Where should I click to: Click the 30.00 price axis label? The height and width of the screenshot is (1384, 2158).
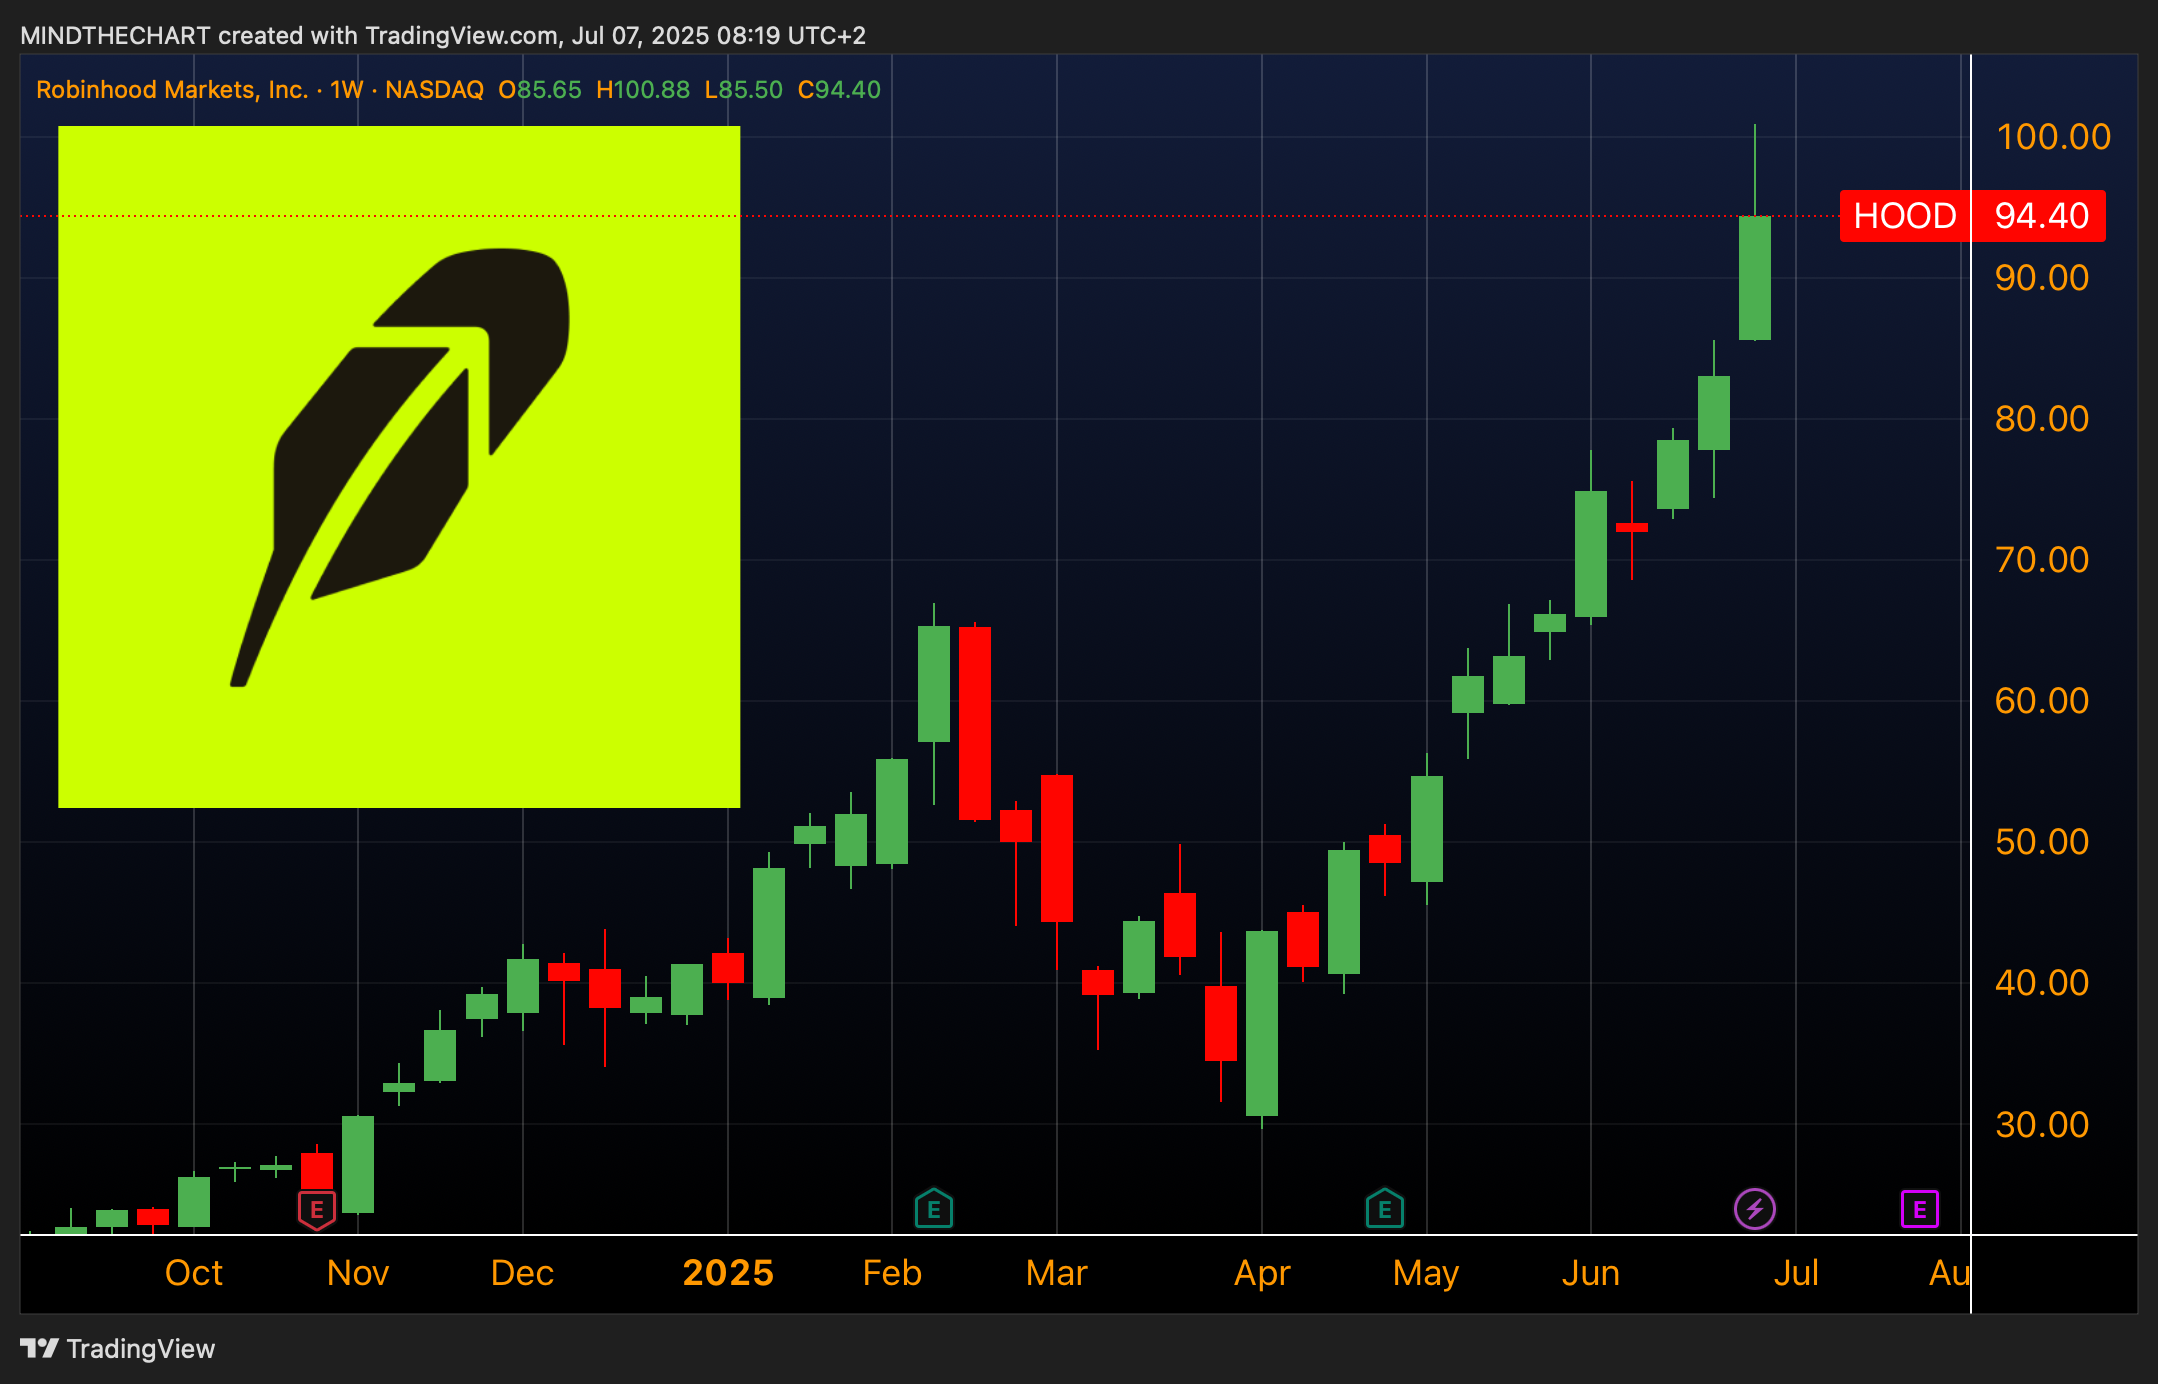tap(2042, 1125)
